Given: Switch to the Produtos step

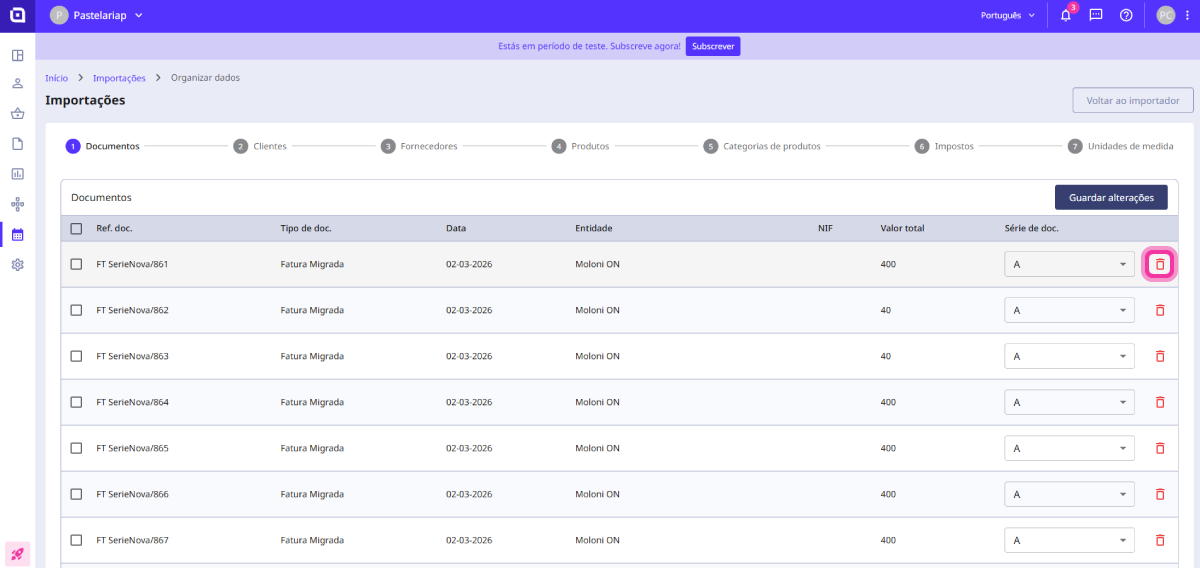Looking at the screenshot, I should tap(581, 146).
